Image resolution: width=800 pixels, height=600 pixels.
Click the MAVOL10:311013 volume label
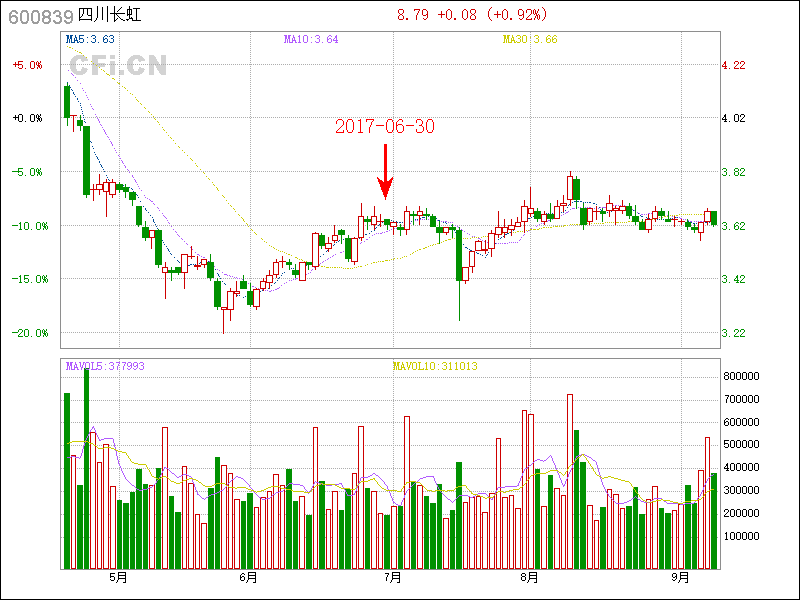(x=435, y=366)
